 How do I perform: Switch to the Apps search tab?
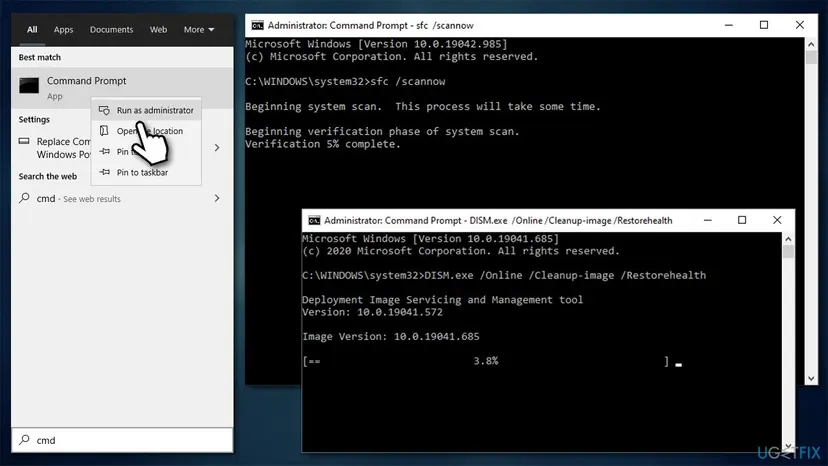coord(63,30)
